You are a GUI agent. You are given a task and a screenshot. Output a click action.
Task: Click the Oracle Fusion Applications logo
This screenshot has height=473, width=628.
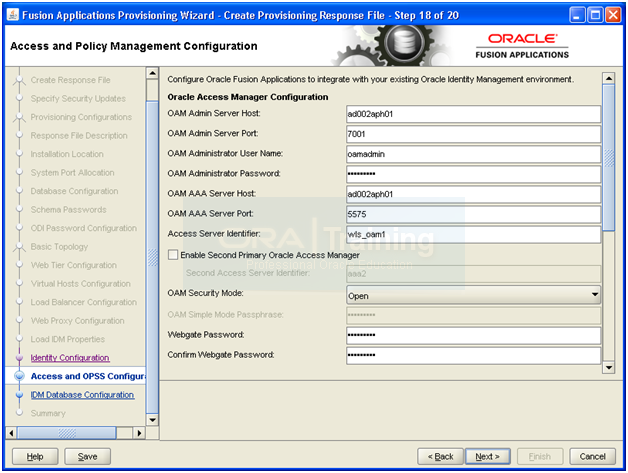522,46
